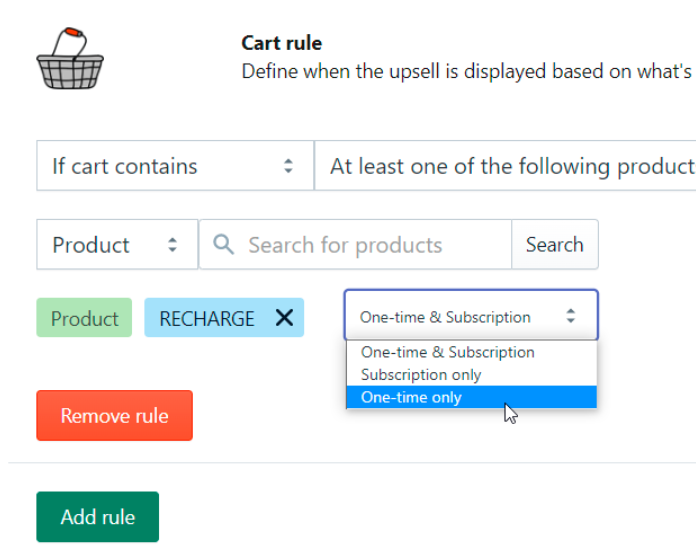The width and height of the screenshot is (696, 557).
Task: Click the arrows icon on "If cart contains"
Action: (288, 166)
